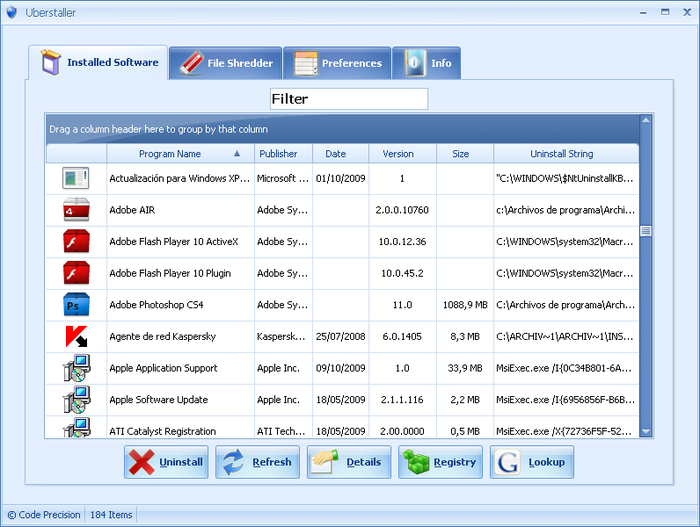Select the Adobe AIR row name
This screenshot has height=527, width=700.
click(132, 210)
